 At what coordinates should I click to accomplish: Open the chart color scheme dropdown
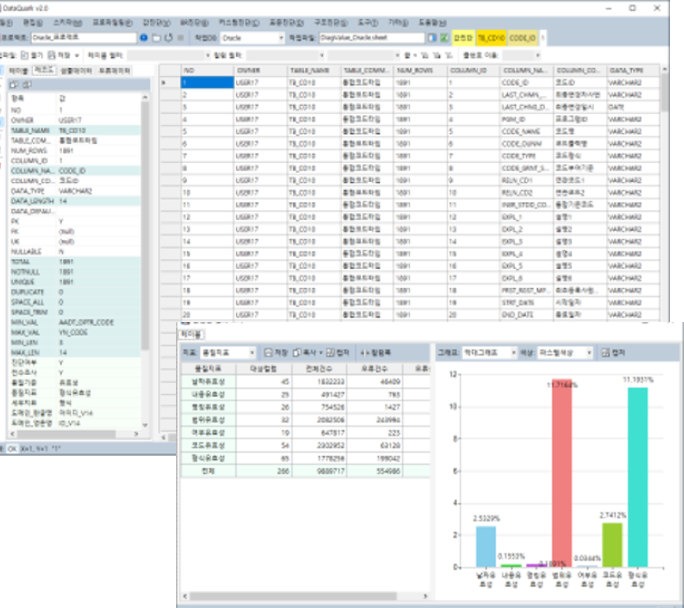click(591, 353)
